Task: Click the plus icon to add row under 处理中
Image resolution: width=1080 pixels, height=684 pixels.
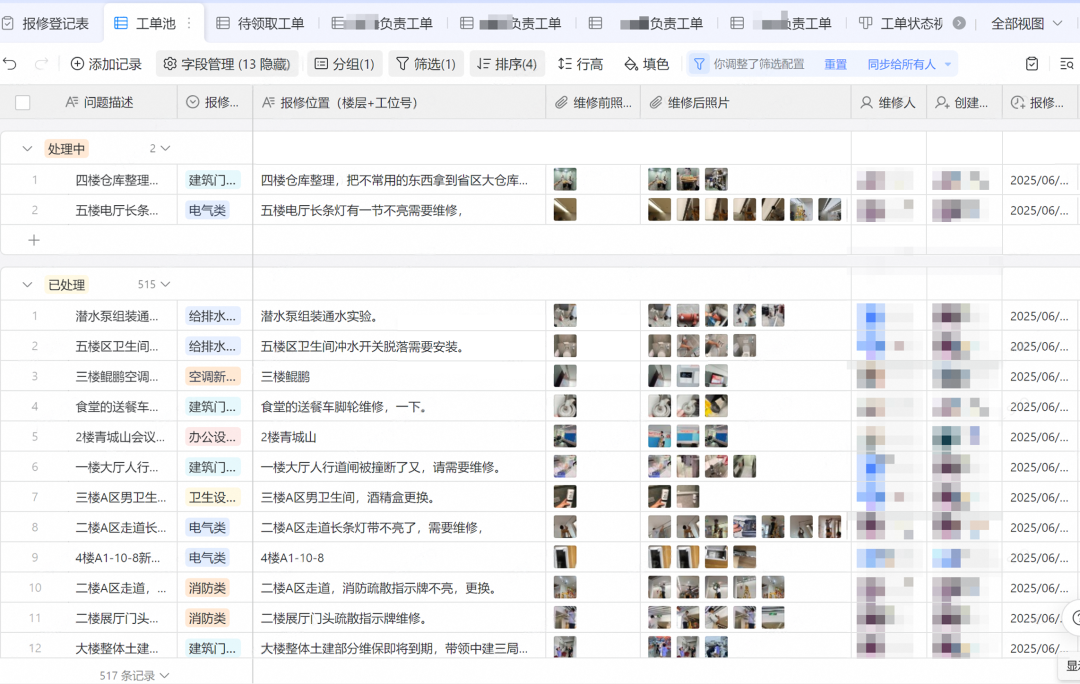Action: click(34, 240)
